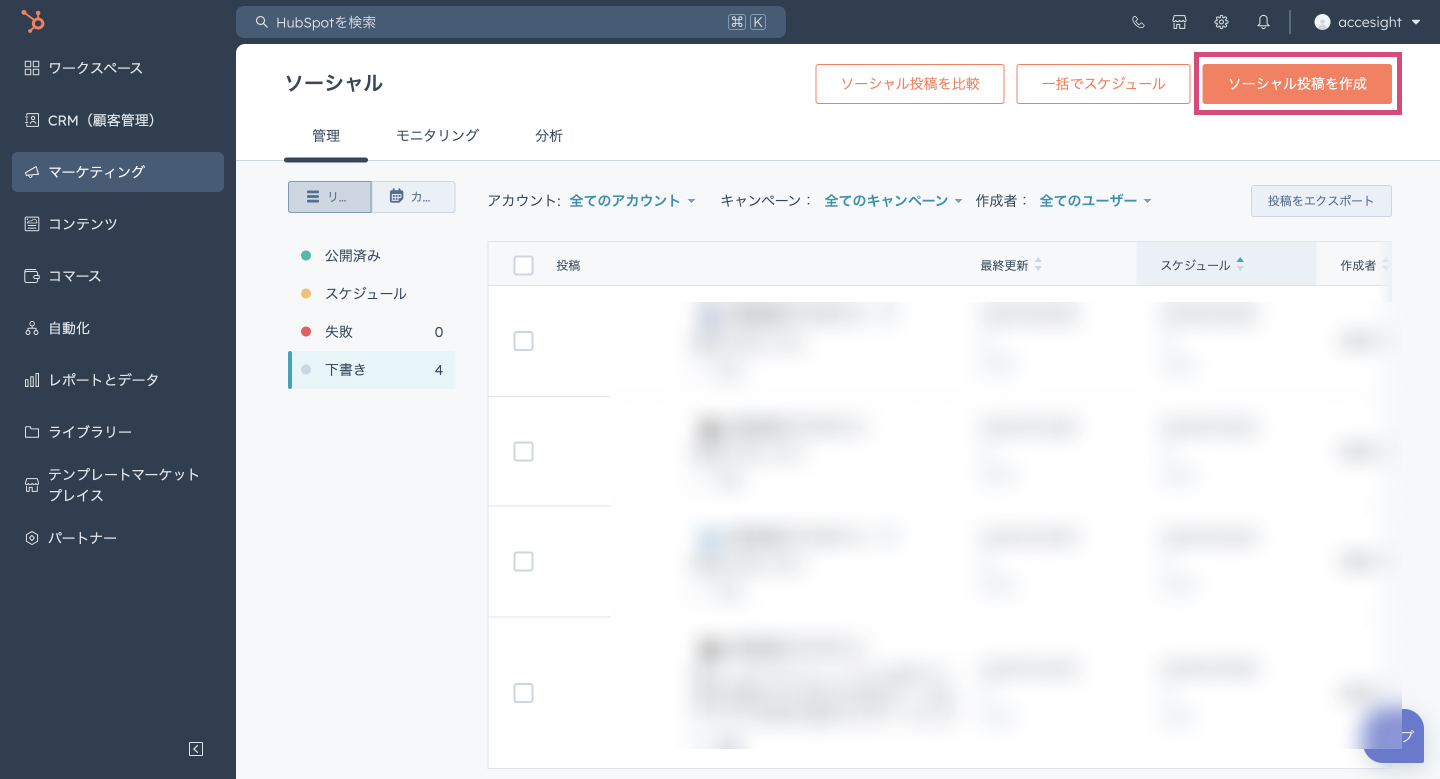This screenshot has width=1440, height=779.
Task: Open the 全てのユーザー dropdown
Action: pyautogui.click(x=1096, y=201)
